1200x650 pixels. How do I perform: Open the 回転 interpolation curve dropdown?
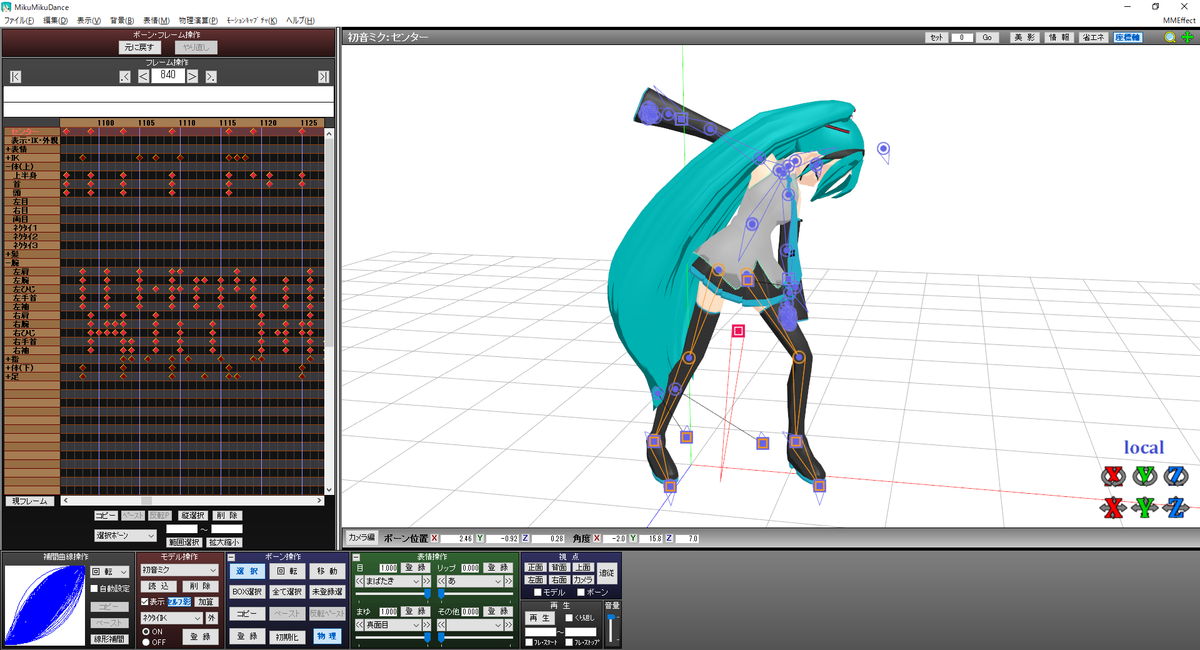109,571
